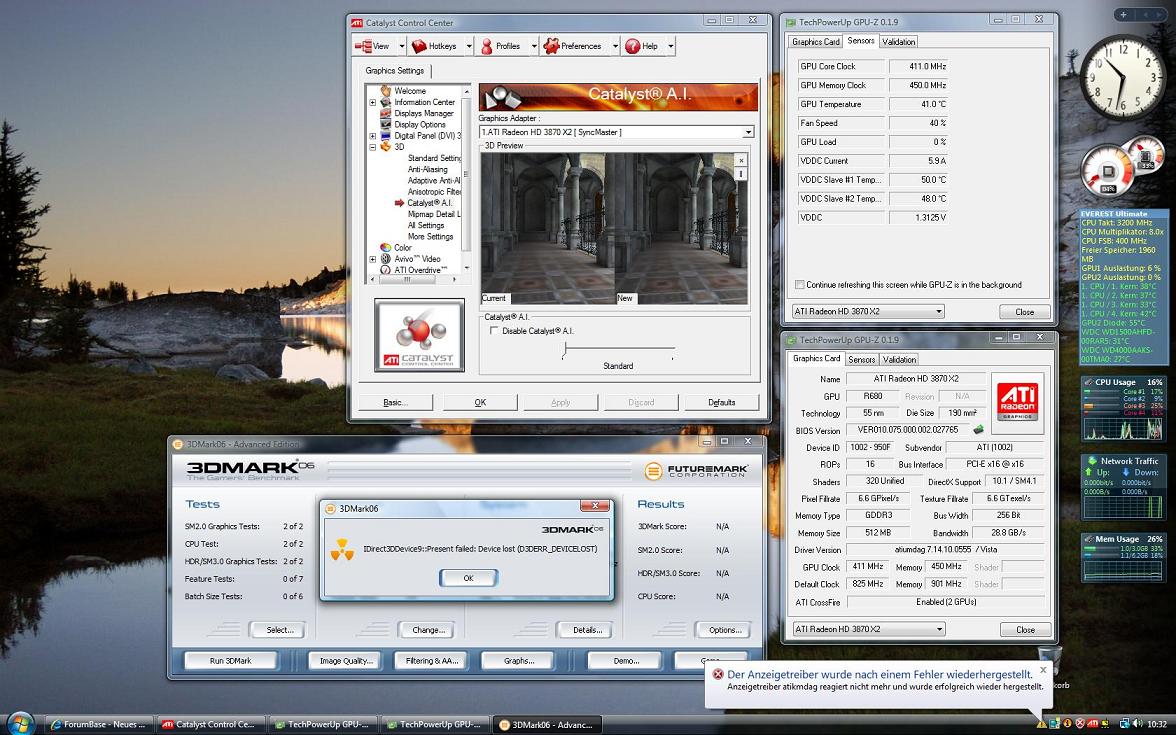Collapse the 3D tree node

[x=373, y=147]
